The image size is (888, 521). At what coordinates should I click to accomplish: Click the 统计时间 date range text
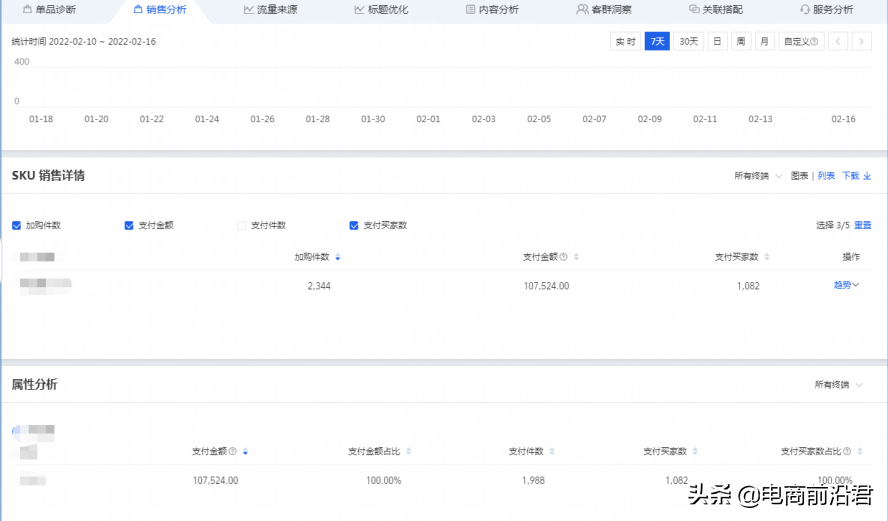click(84, 41)
